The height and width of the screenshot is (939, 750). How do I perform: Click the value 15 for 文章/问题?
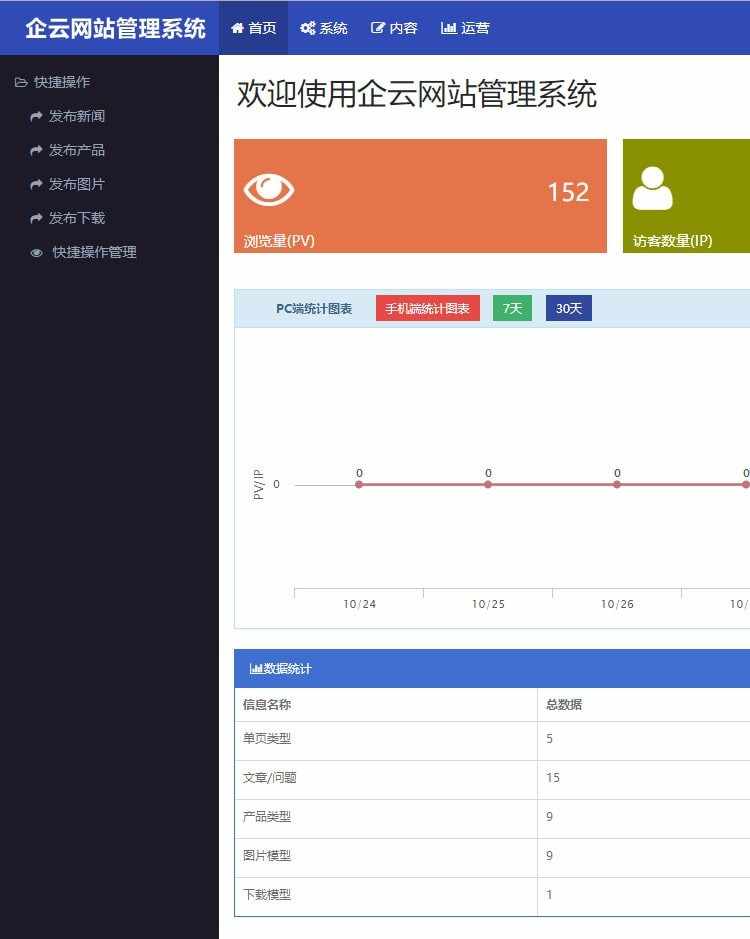(552, 778)
